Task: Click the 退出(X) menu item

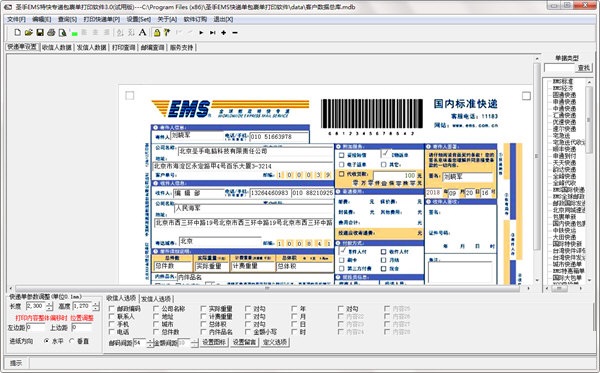Action: [x=223, y=19]
